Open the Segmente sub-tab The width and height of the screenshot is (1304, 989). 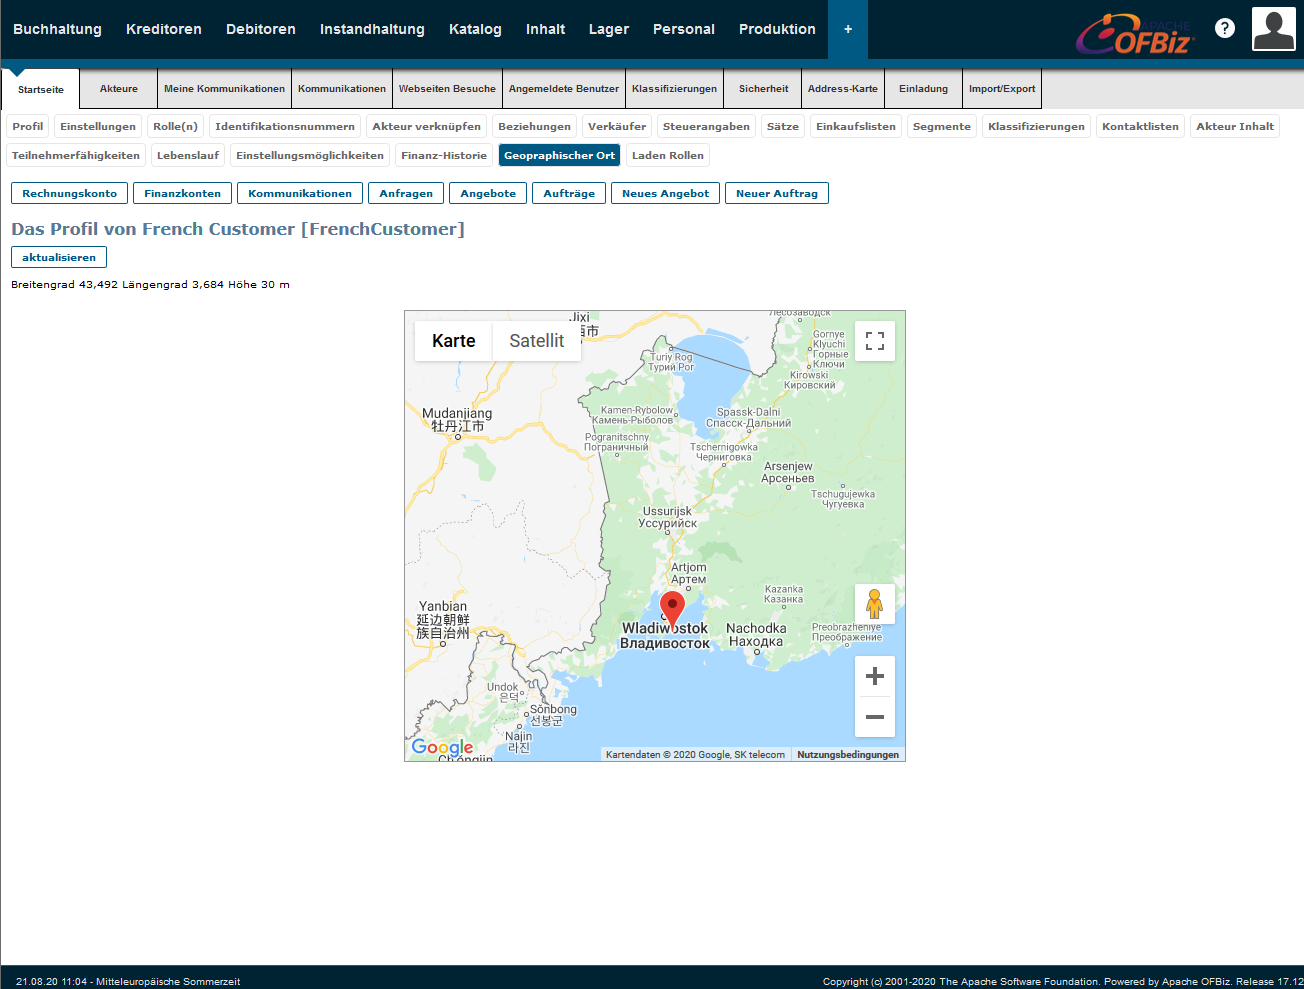tap(942, 126)
